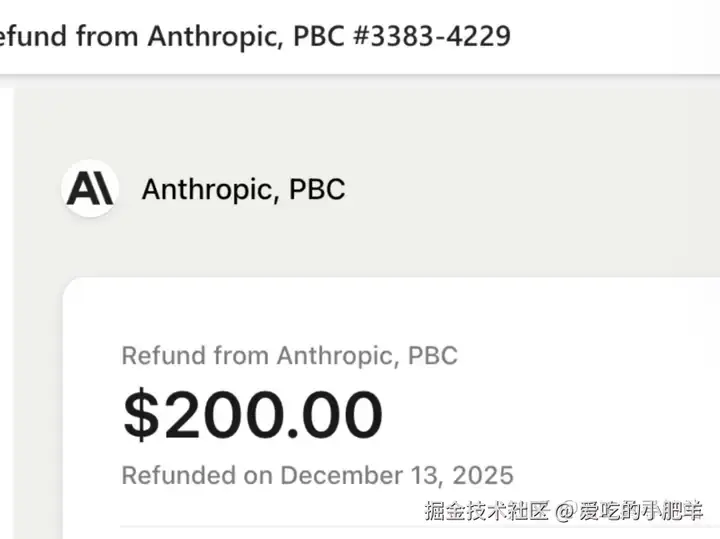Click the $200.00 refund amount
The height and width of the screenshot is (539, 720).
point(253,414)
